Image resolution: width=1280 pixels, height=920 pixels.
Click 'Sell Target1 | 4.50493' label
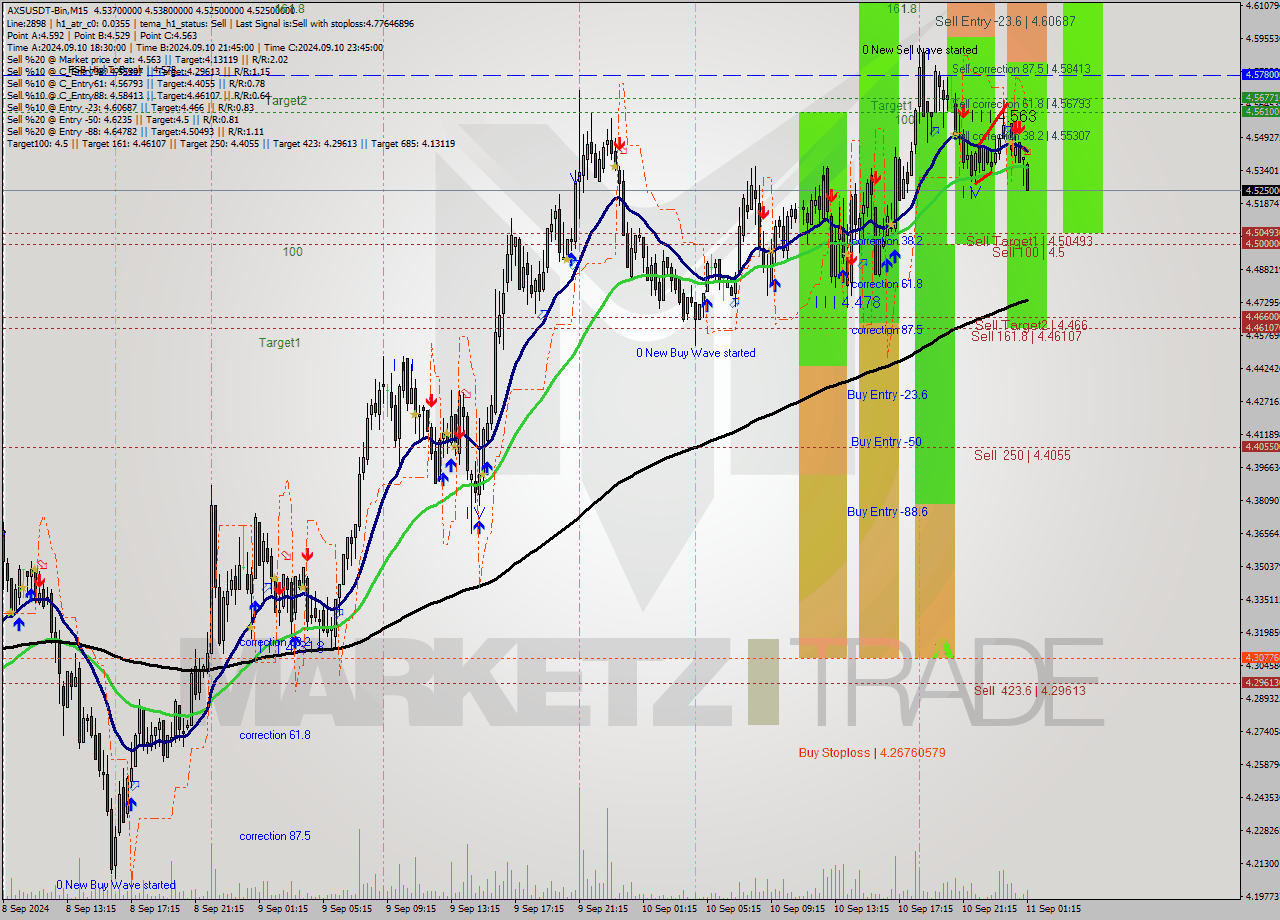1029,241
